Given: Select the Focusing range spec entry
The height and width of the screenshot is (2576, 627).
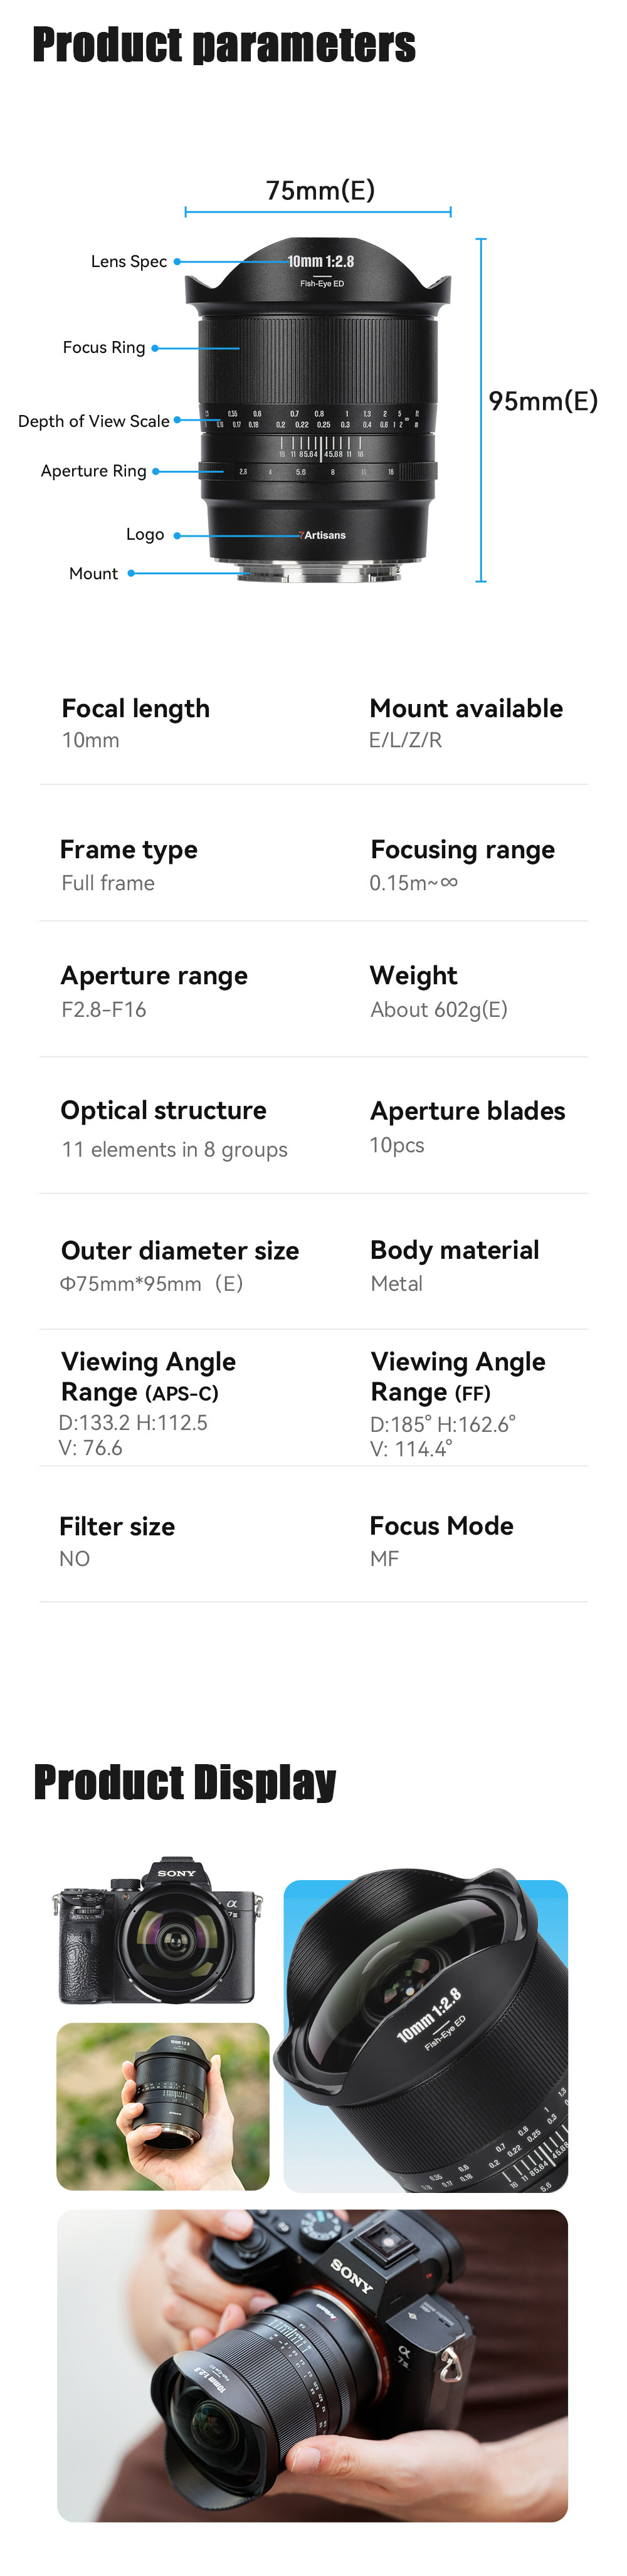Looking at the screenshot, I should click(x=462, y=865).
